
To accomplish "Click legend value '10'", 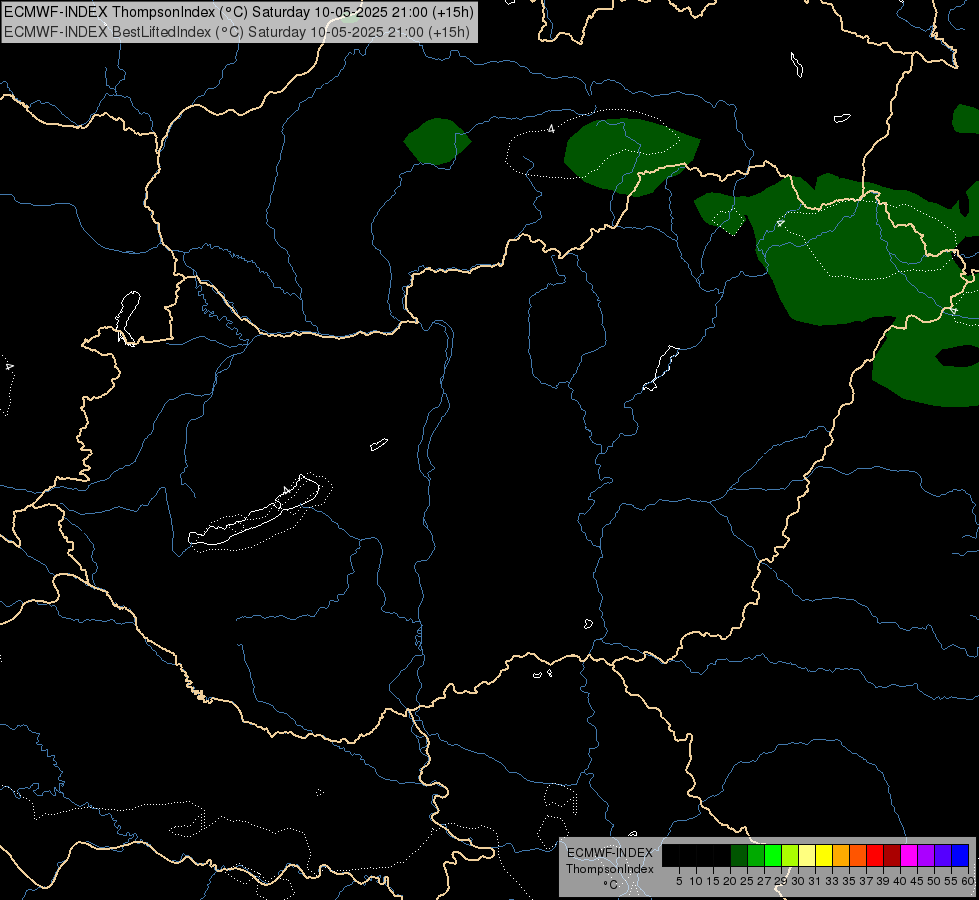I will click(696, 881).
